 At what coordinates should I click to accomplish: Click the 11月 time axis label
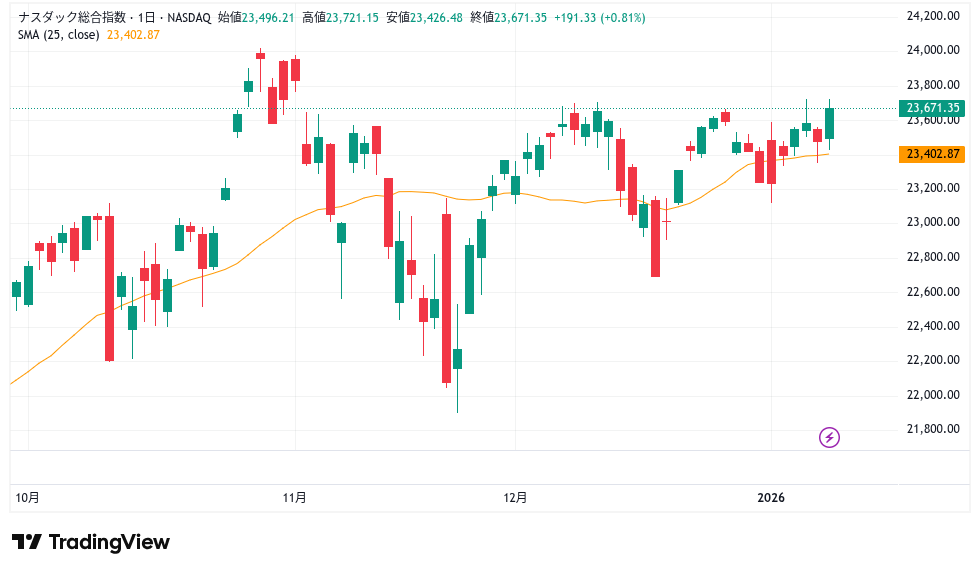coord(294,497)
